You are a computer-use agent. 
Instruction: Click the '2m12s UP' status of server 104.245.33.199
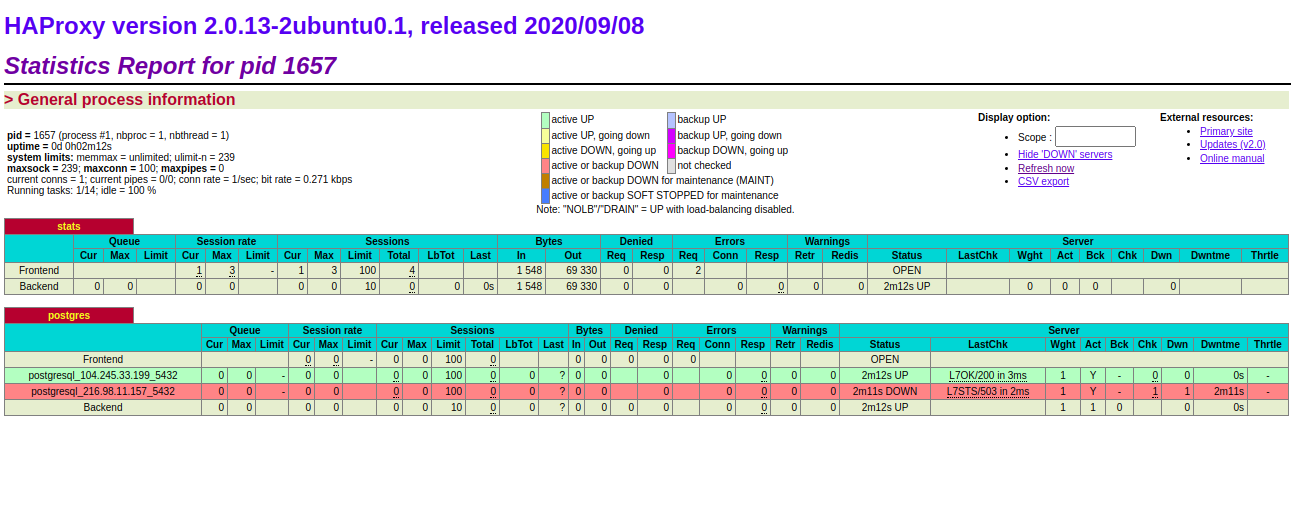coord(884,375)
